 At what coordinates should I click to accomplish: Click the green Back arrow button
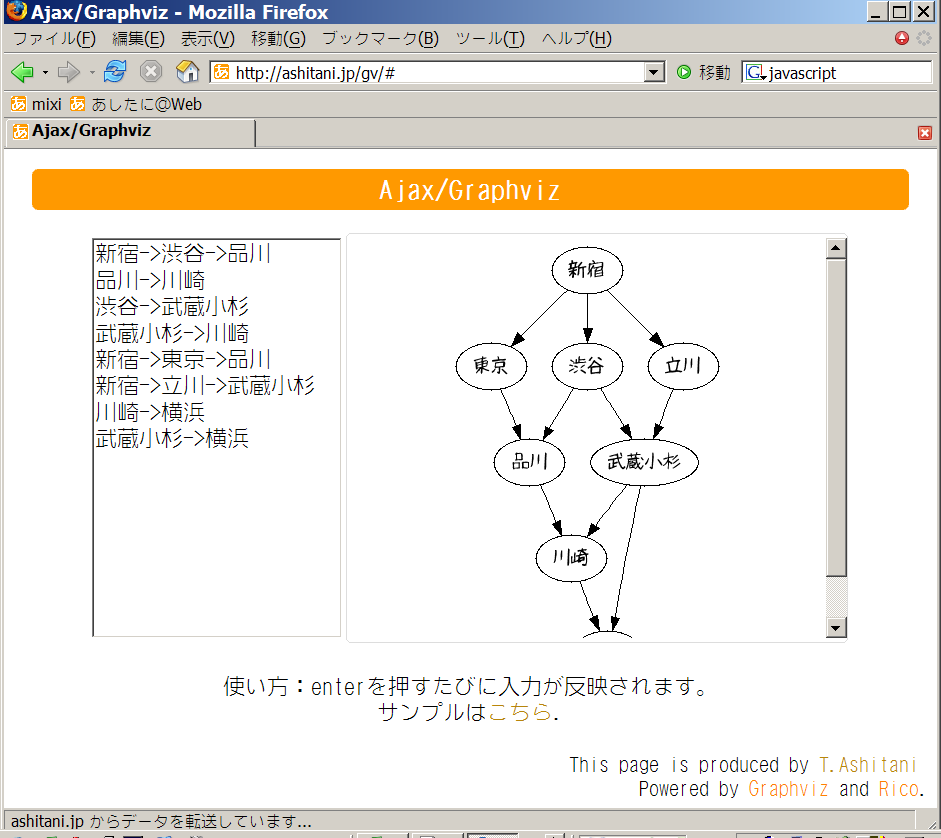(x=22, y=73)
